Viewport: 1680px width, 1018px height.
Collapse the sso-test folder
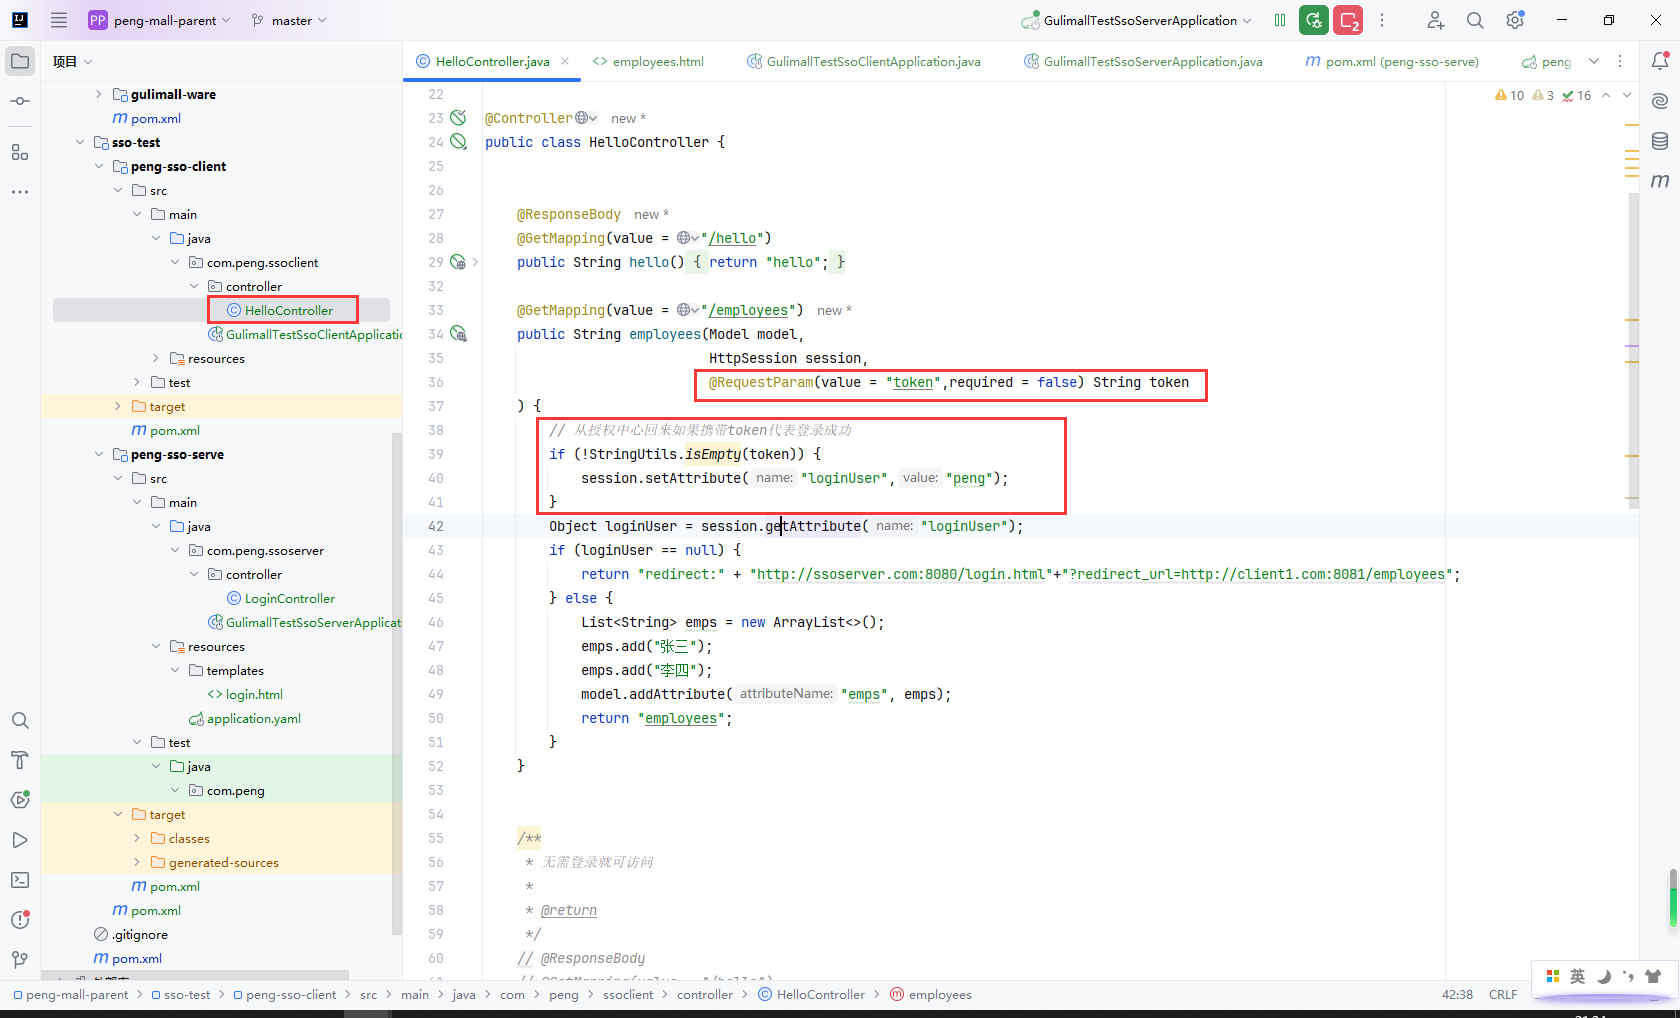tap(80, 142)
